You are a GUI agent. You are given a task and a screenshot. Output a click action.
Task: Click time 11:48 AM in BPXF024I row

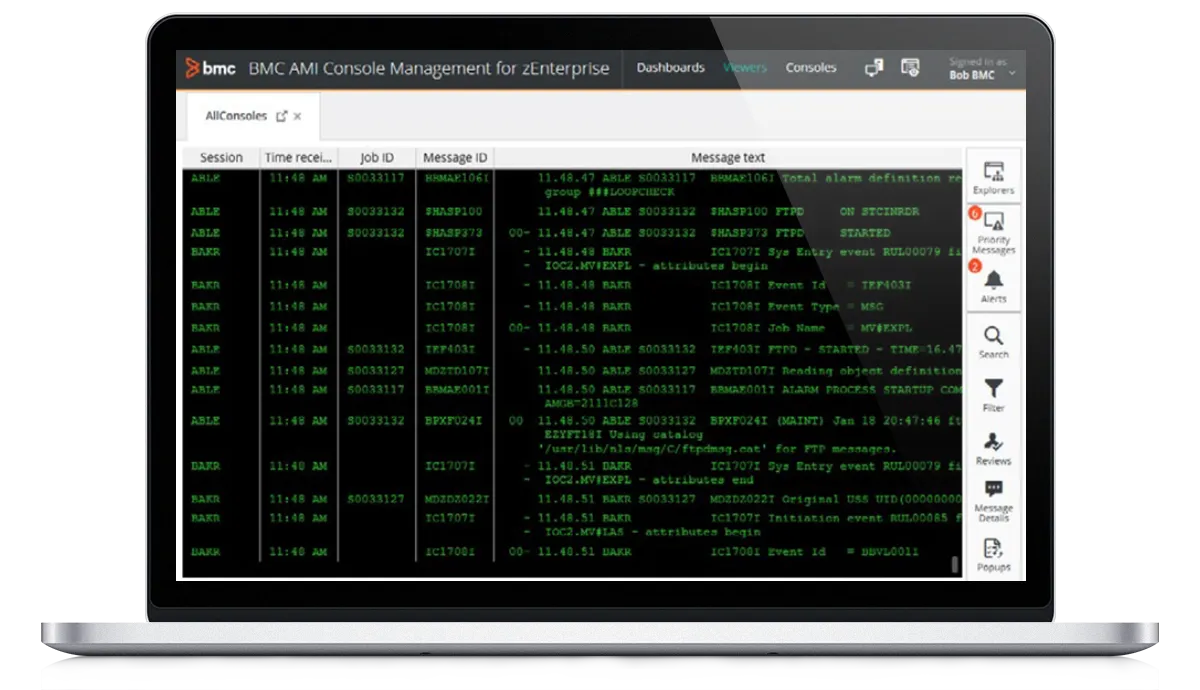297,422
